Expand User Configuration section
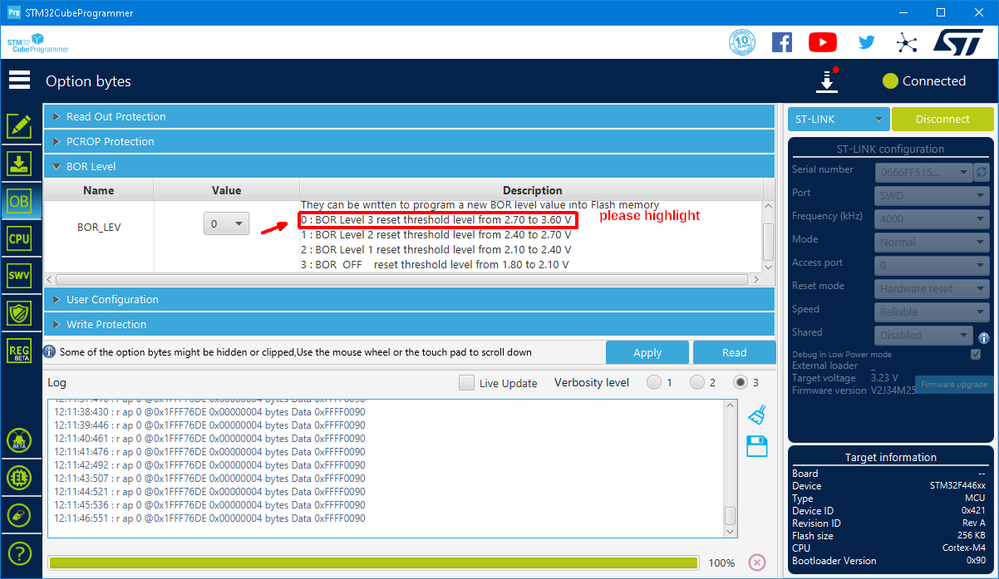This screenshot has height=579, width=999. click(x=409, y=299)
